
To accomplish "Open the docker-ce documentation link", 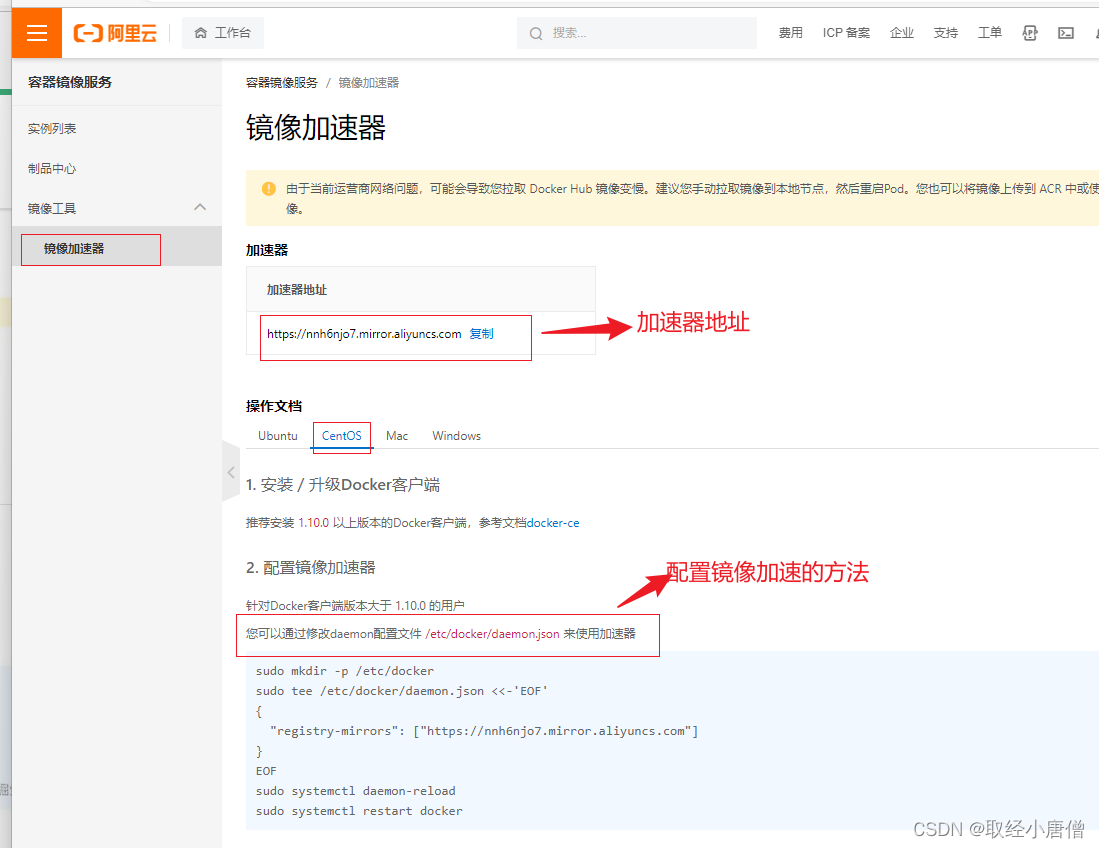I will pyautogui.click(x=553, y=523).
